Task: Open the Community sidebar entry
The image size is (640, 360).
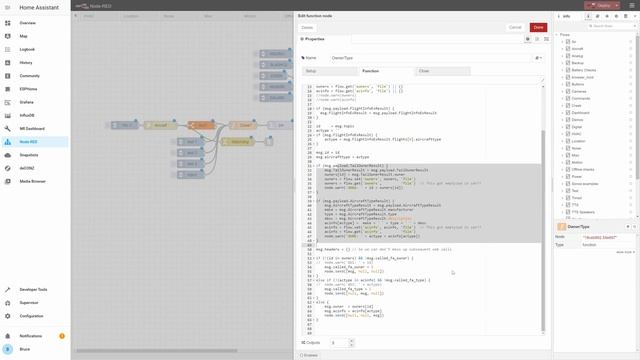Action: coord(35,76)
